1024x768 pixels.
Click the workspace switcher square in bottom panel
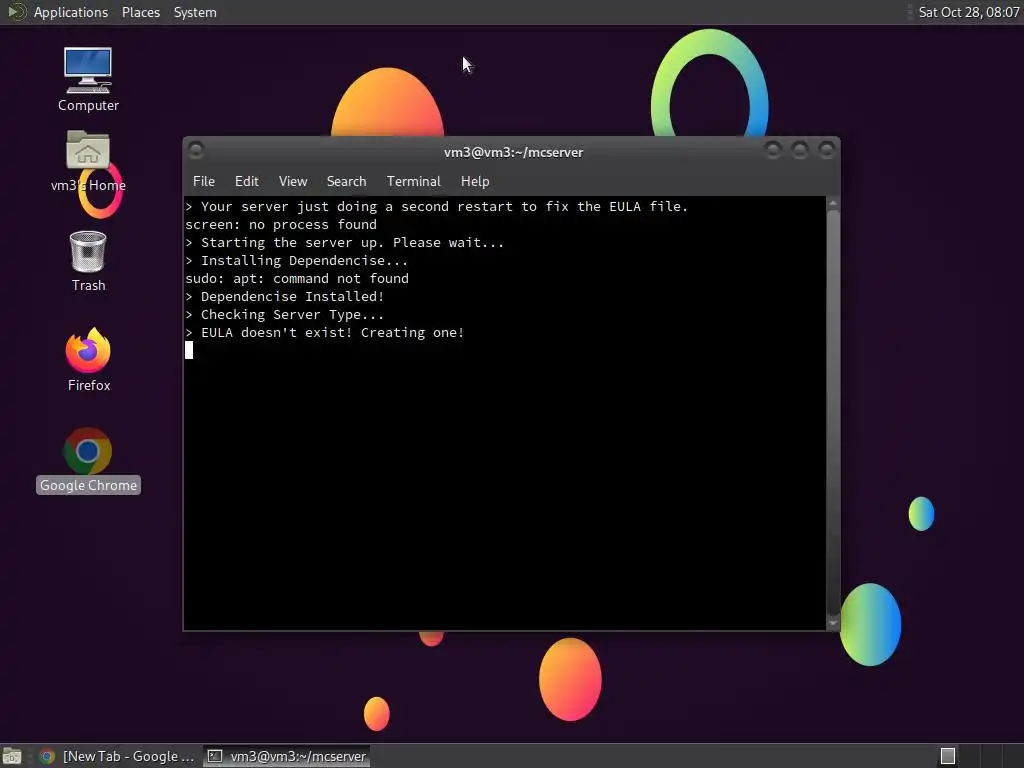coord(948,756)
